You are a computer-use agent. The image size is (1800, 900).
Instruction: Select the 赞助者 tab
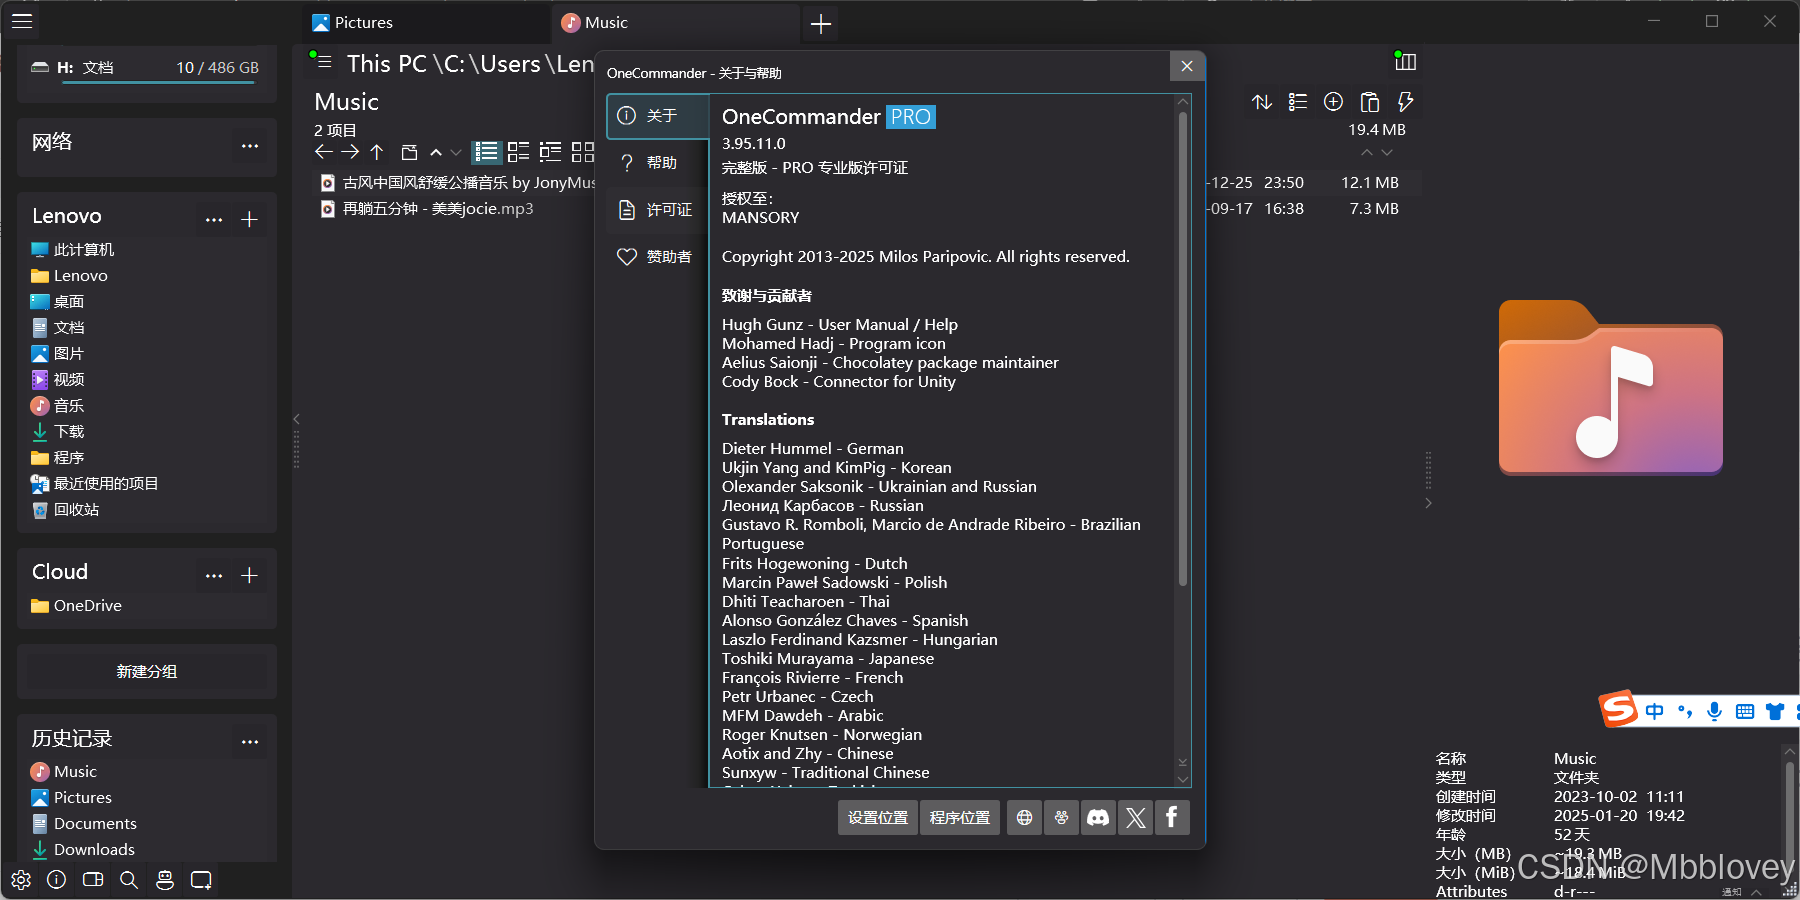(658, 257)
